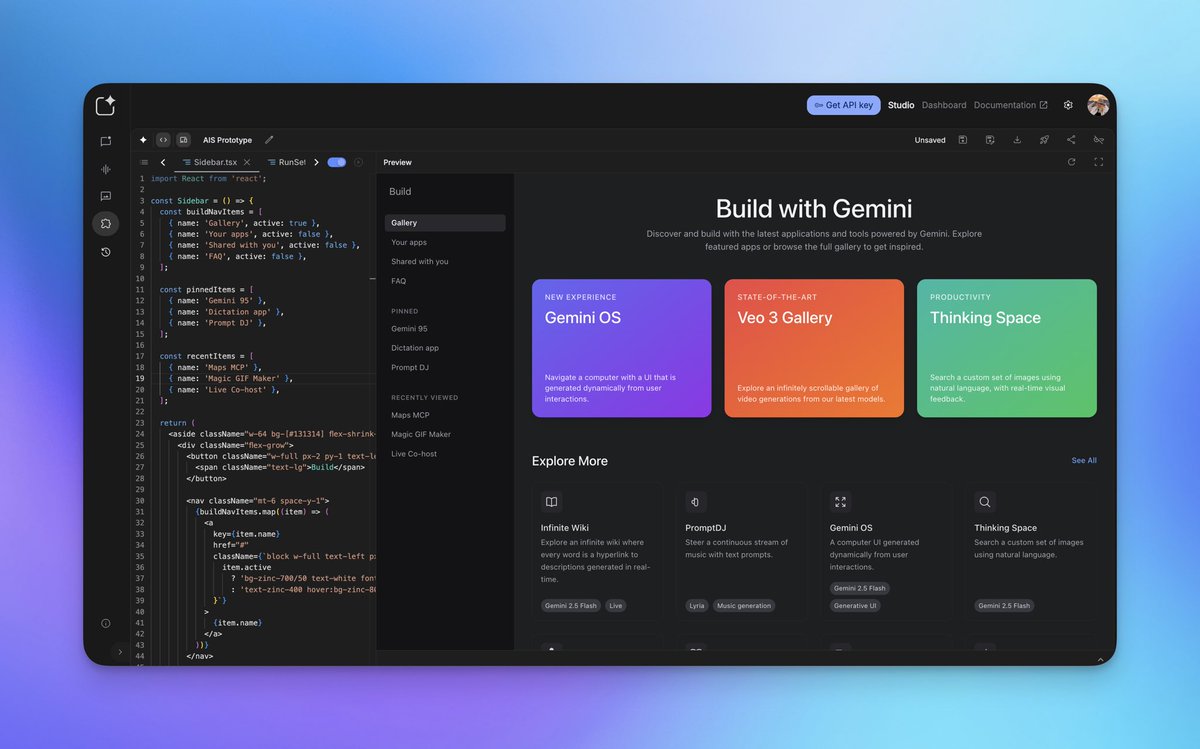Screen dimensions: 1200x749
Task: Click the AI Studio sparkle logo
Action: (x=106, y=105)
